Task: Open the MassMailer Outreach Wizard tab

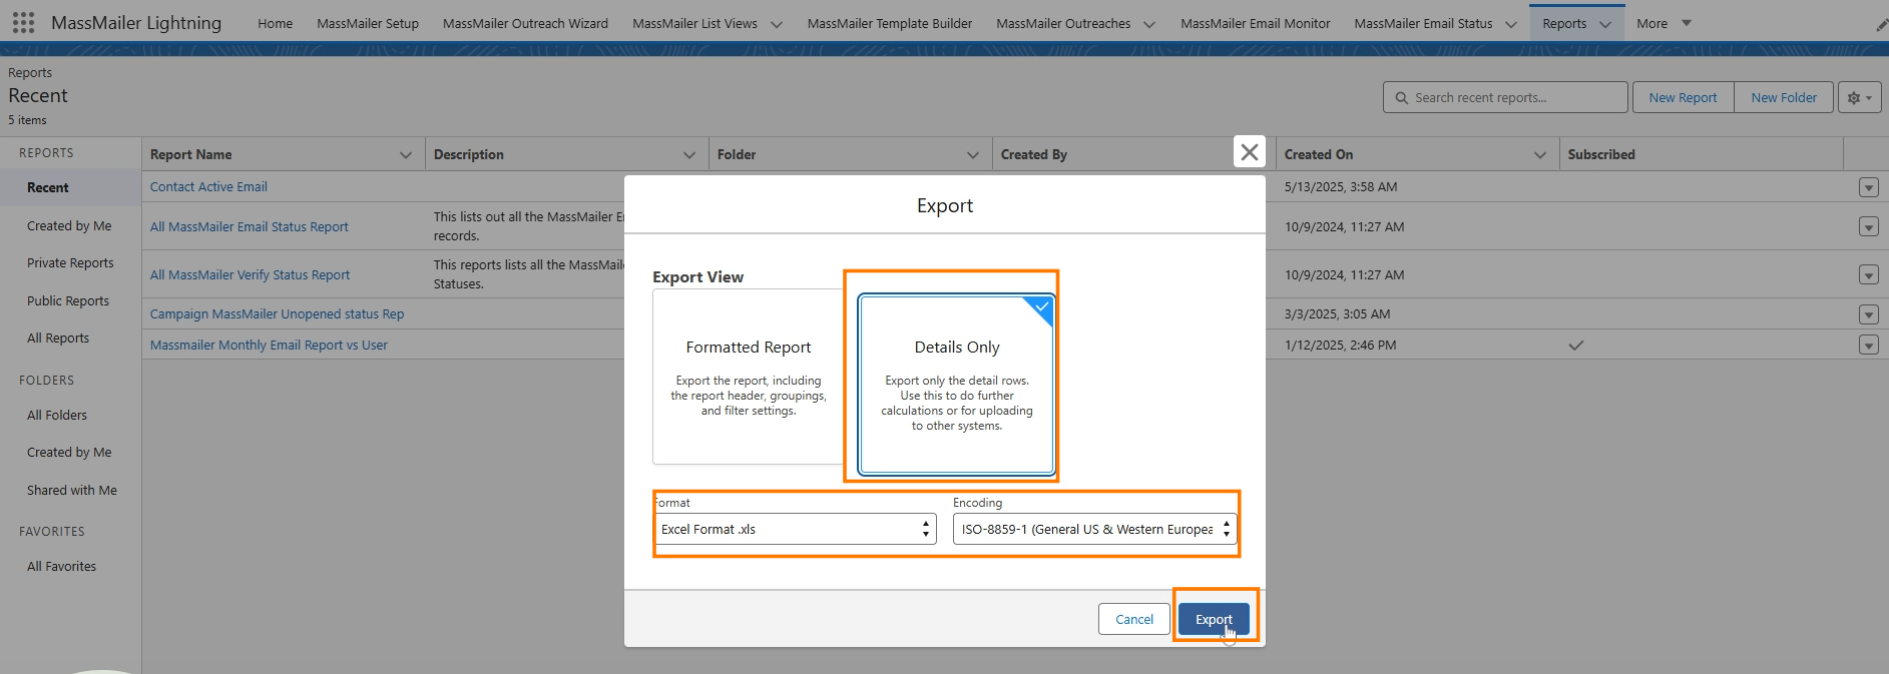Action: click(525, 23)
